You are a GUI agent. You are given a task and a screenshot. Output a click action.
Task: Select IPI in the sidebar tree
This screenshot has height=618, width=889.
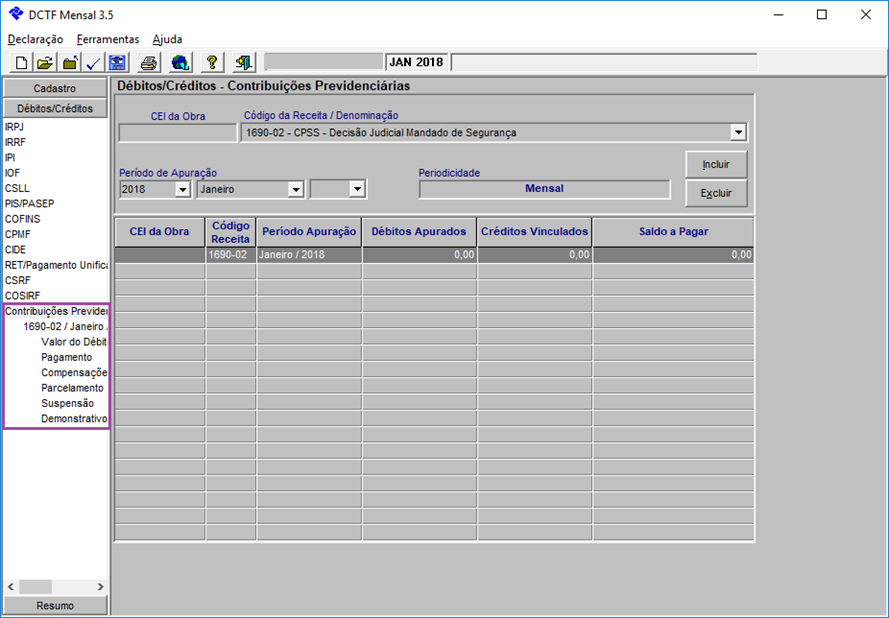[x=10, y=158]
